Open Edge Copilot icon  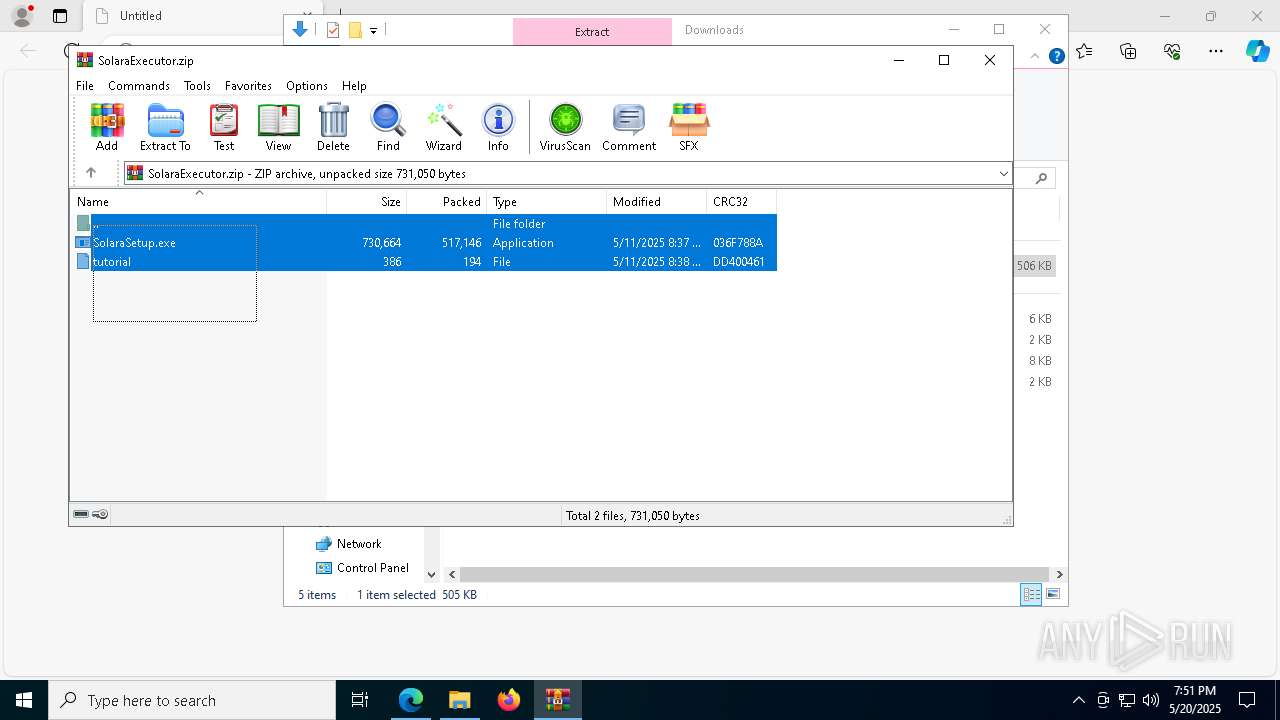click(1257, 51)
